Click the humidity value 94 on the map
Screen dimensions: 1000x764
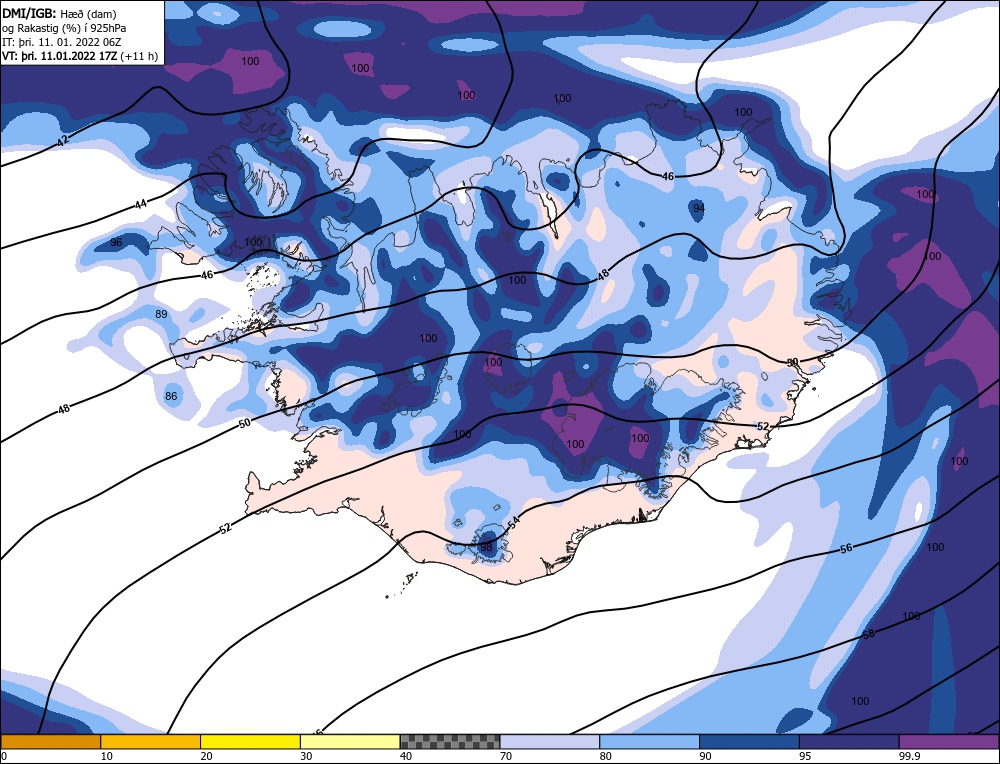(x=699, y=208)
